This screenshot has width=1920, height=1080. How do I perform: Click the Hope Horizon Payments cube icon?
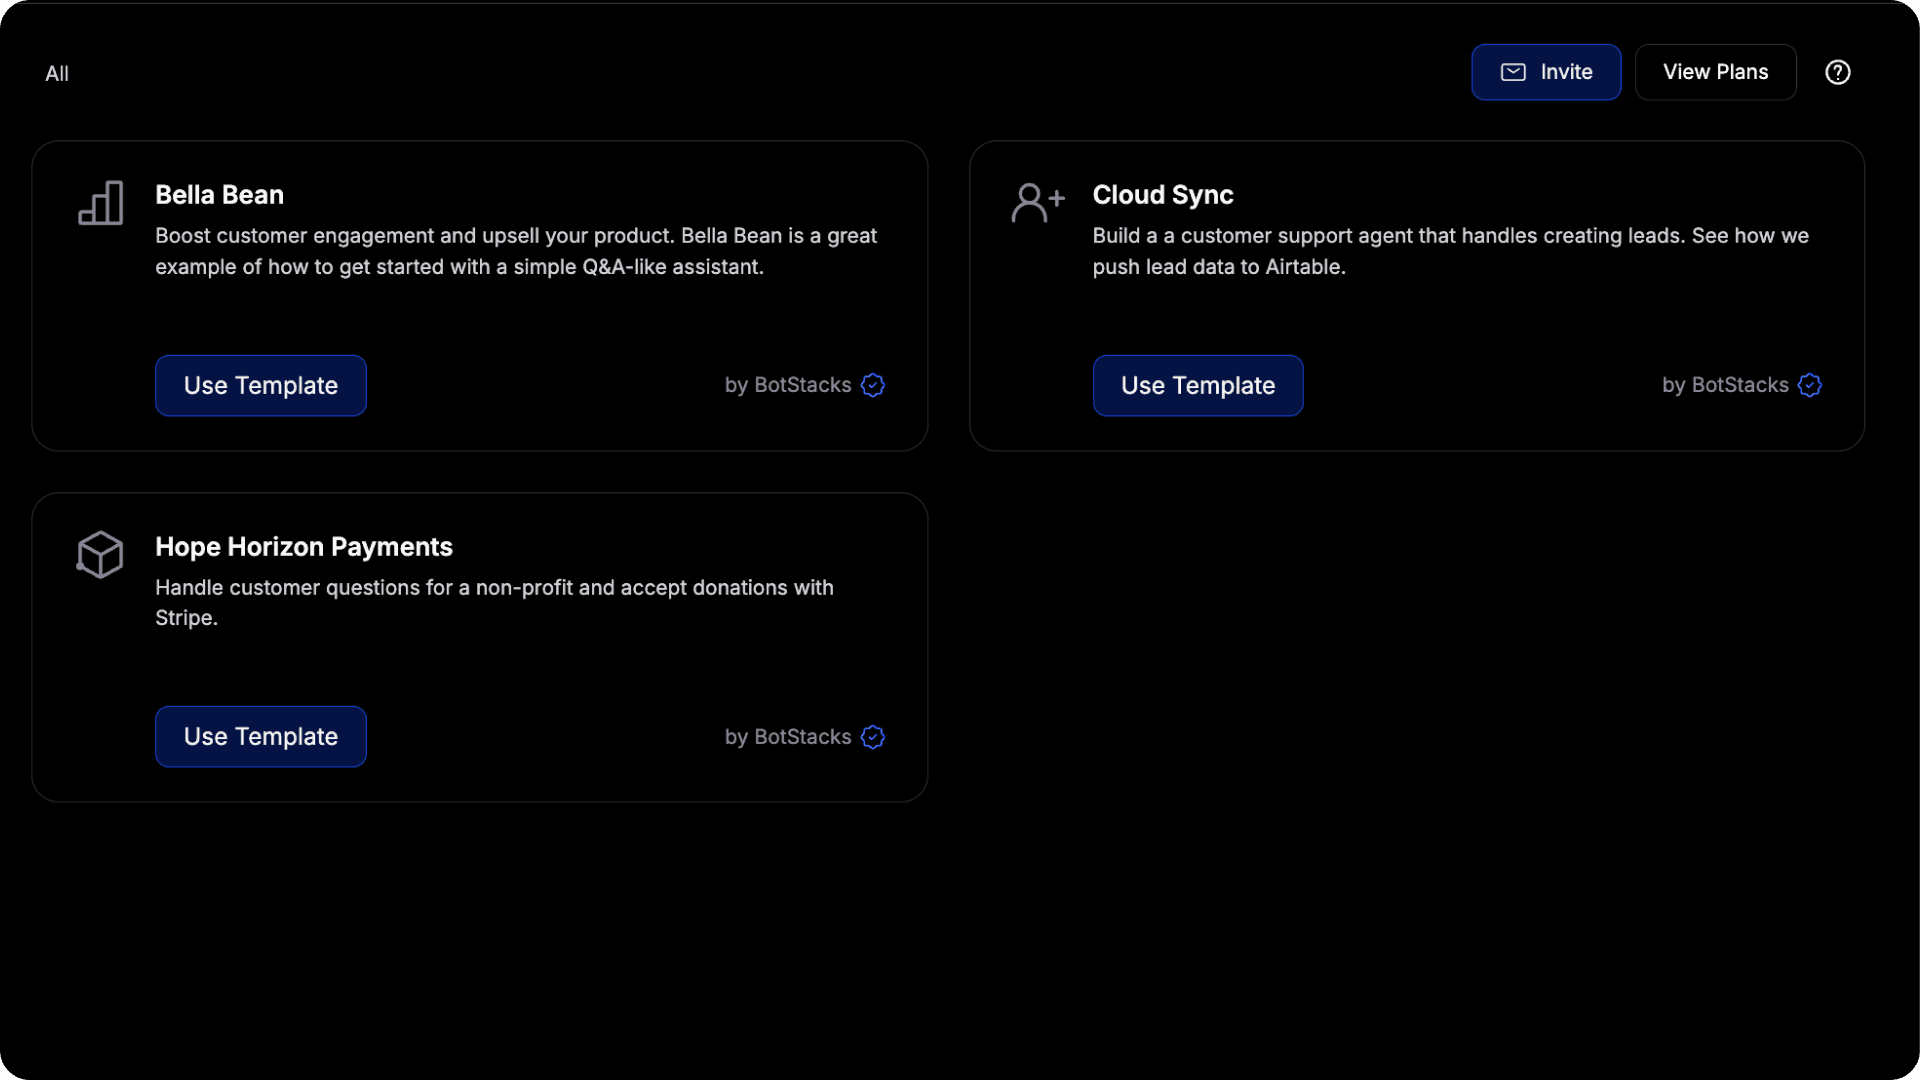pos(100,554)
